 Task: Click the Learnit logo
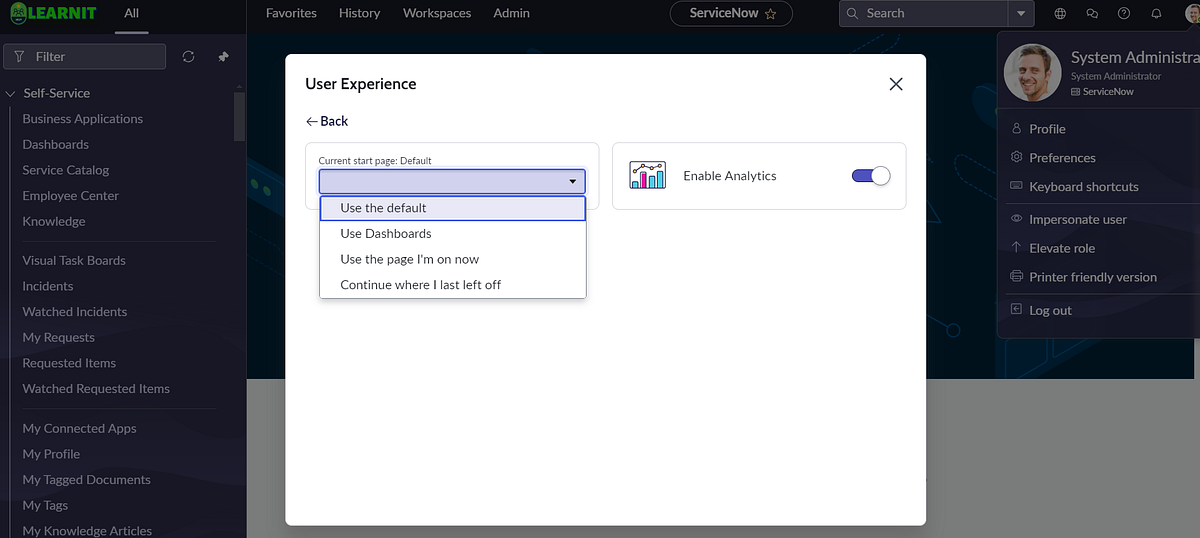click(x=54, y=14)
